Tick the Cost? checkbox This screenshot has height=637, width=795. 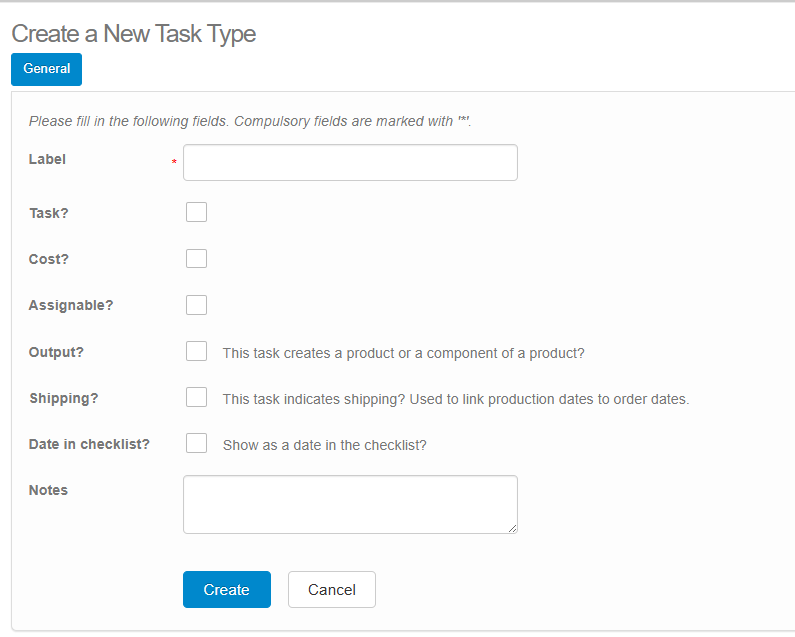[196, 259]
